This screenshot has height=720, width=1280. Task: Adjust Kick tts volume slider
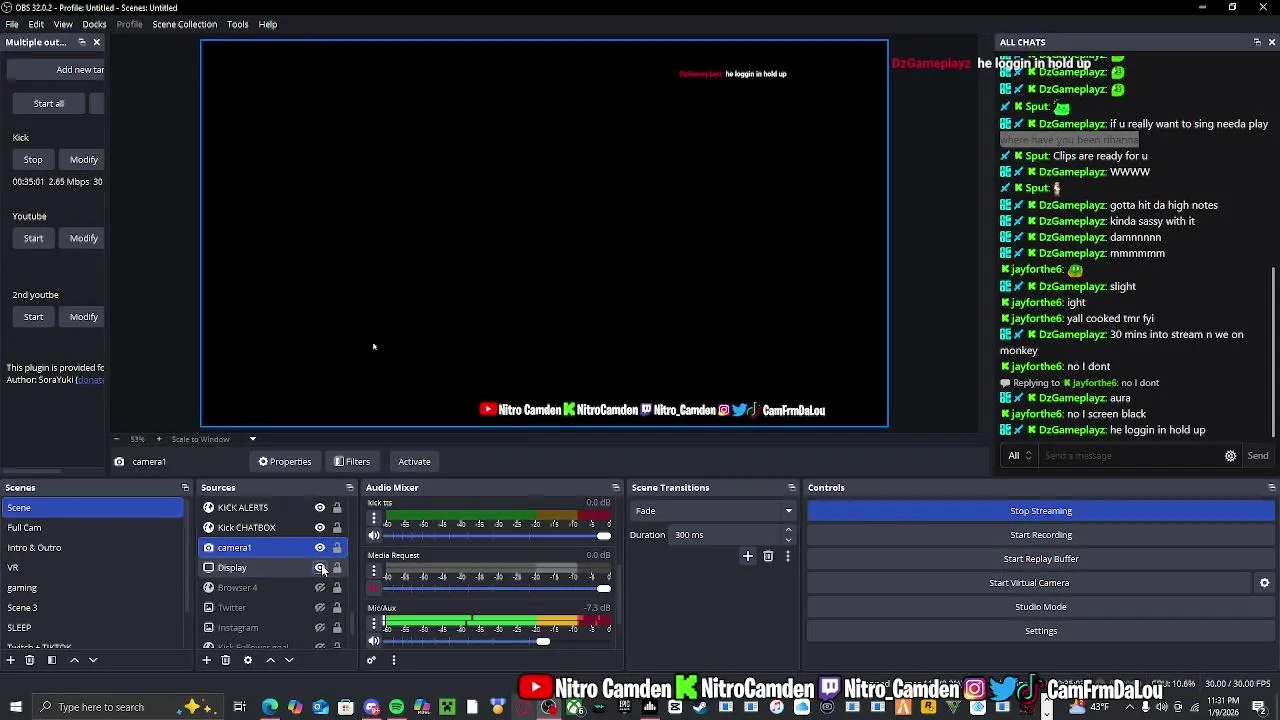pos(496,536)
